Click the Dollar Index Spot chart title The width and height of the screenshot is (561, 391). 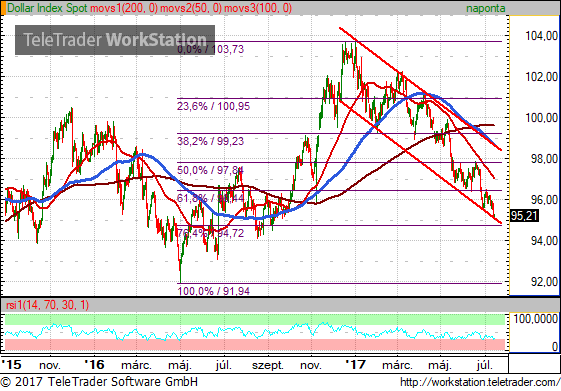point(47,8)
